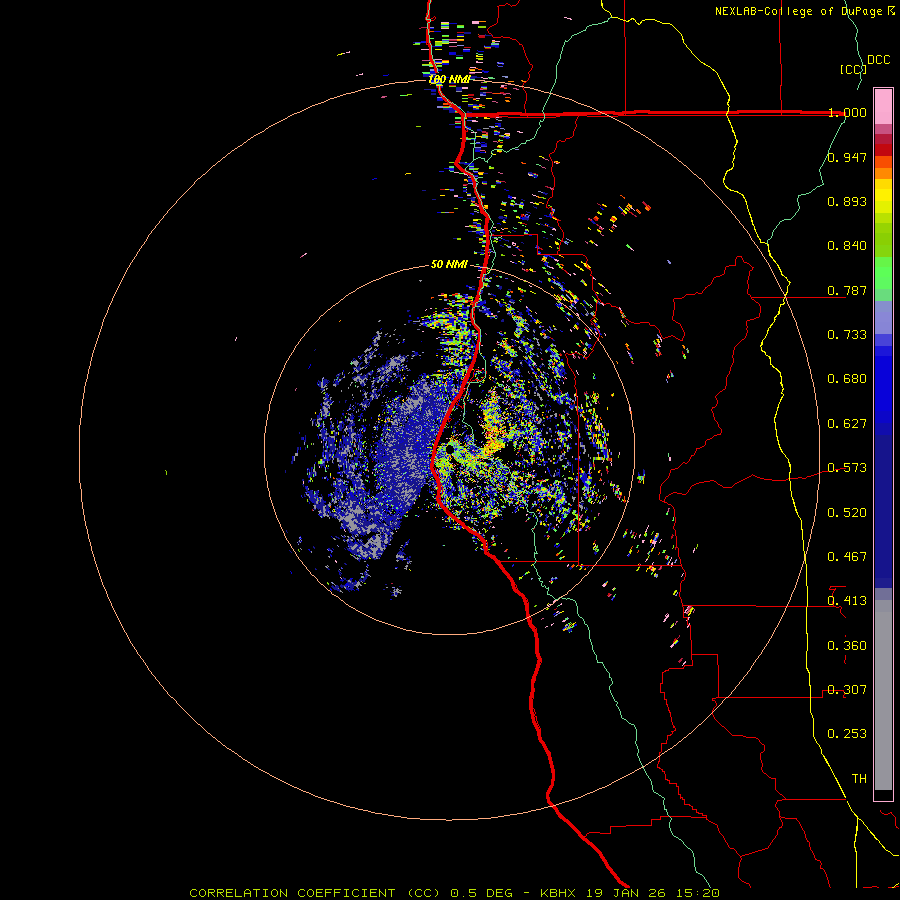Click the 15:20 time stamp in the caption

point(696,893)
